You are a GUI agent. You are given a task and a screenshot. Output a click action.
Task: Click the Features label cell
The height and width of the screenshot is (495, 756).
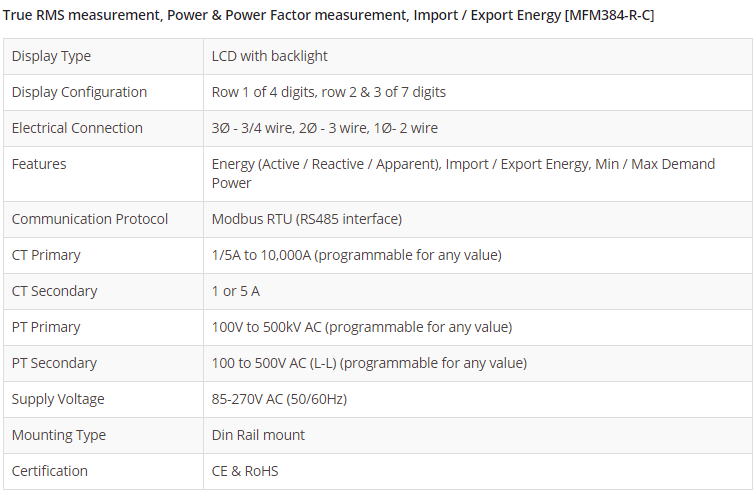[x=39, y=164]
